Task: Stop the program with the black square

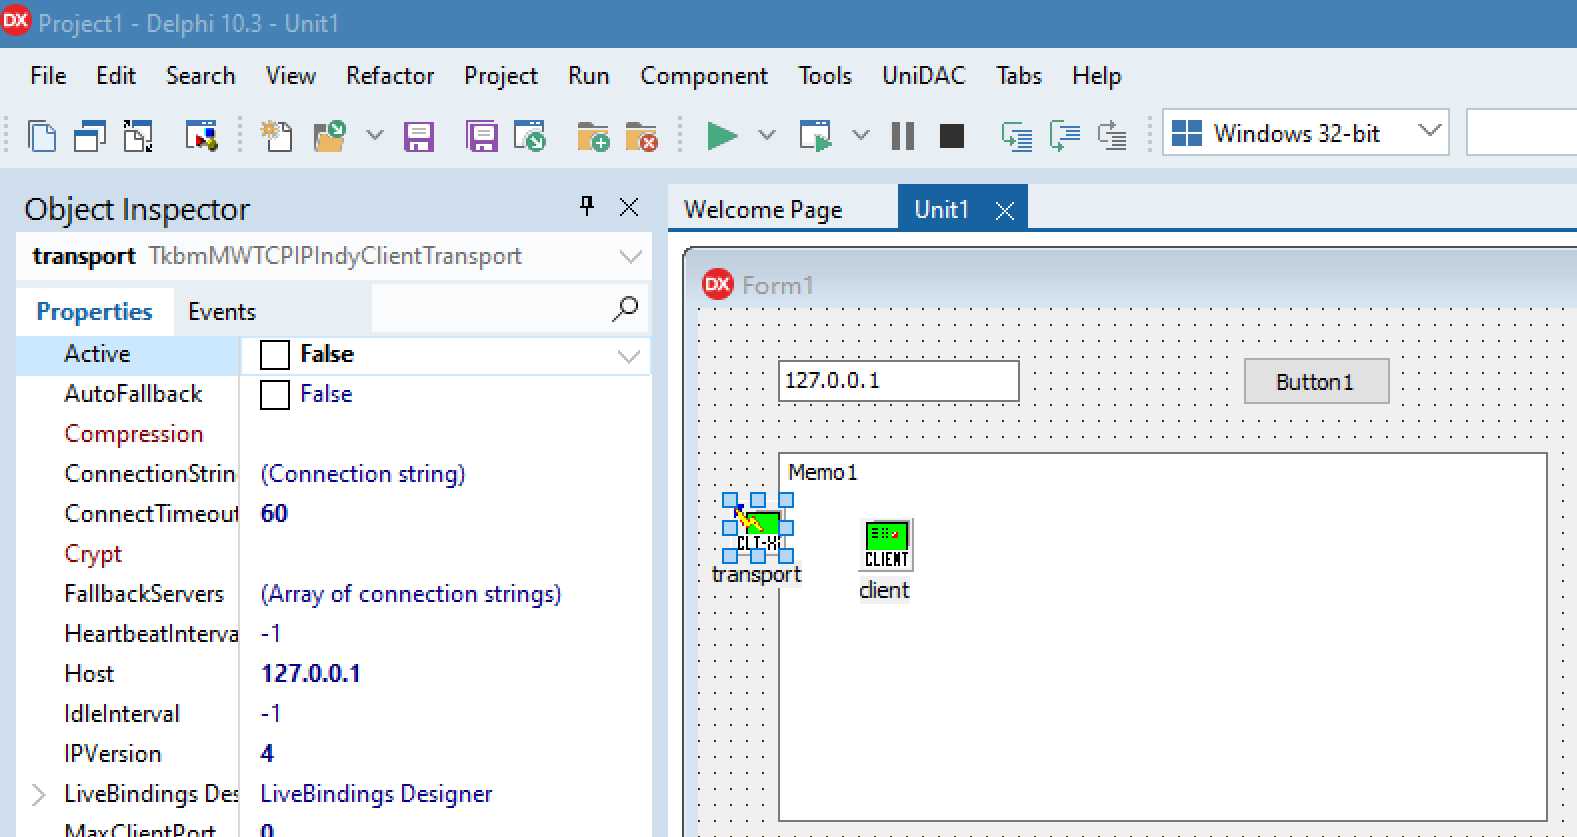Action: (952, 135)
